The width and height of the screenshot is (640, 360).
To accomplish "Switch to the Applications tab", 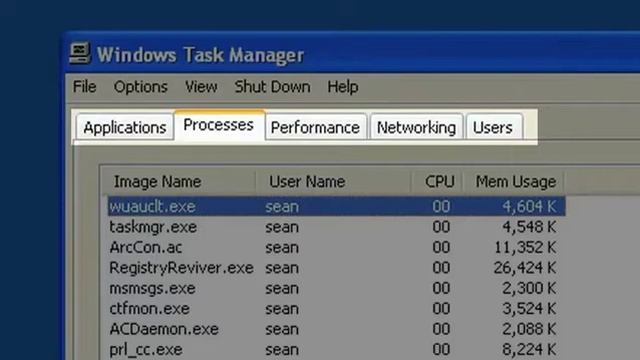I will click(x=125, y=127).
